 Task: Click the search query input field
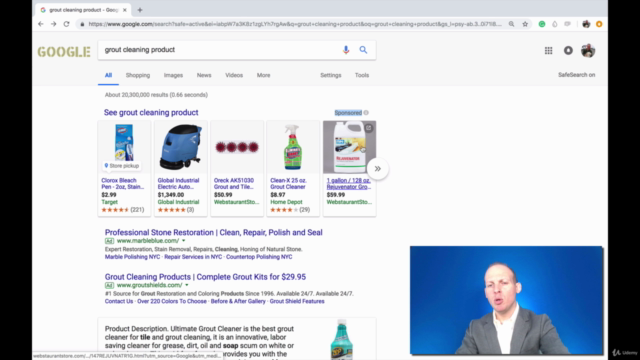[x=220, y=50]
